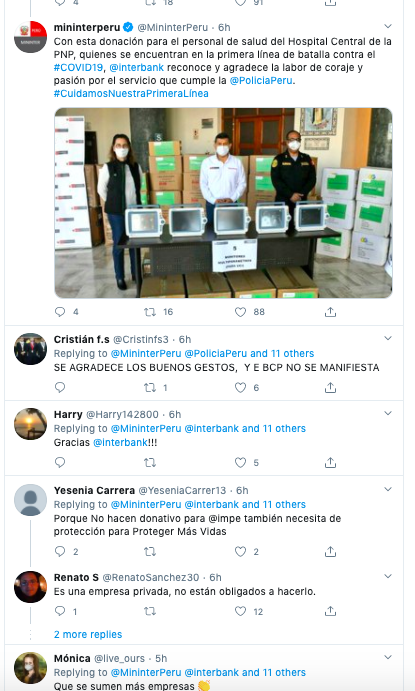
Task: Retweet the mininterperu donation tweet
Action: (x=150, y=312)
